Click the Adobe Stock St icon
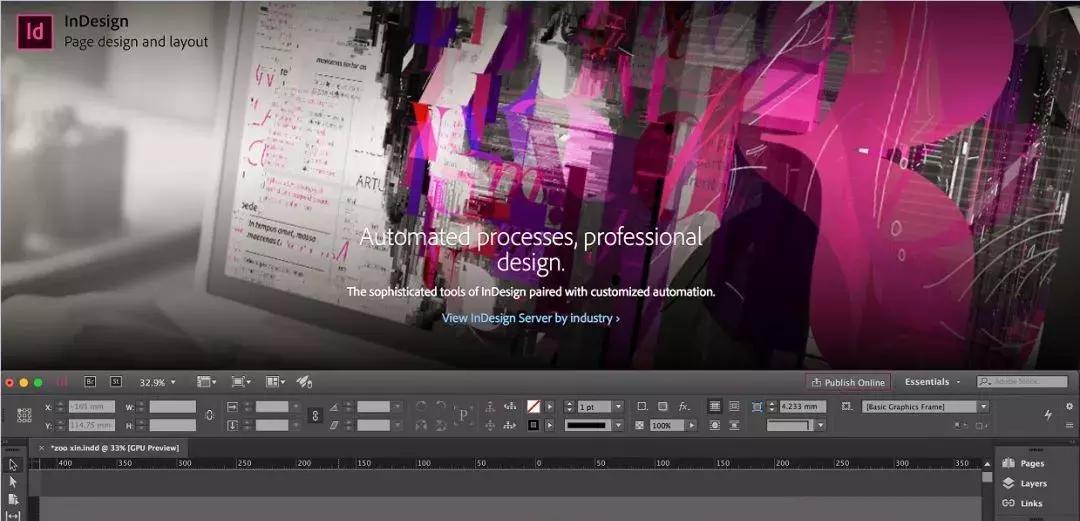The image size is (1080, 521). point(116,382)
